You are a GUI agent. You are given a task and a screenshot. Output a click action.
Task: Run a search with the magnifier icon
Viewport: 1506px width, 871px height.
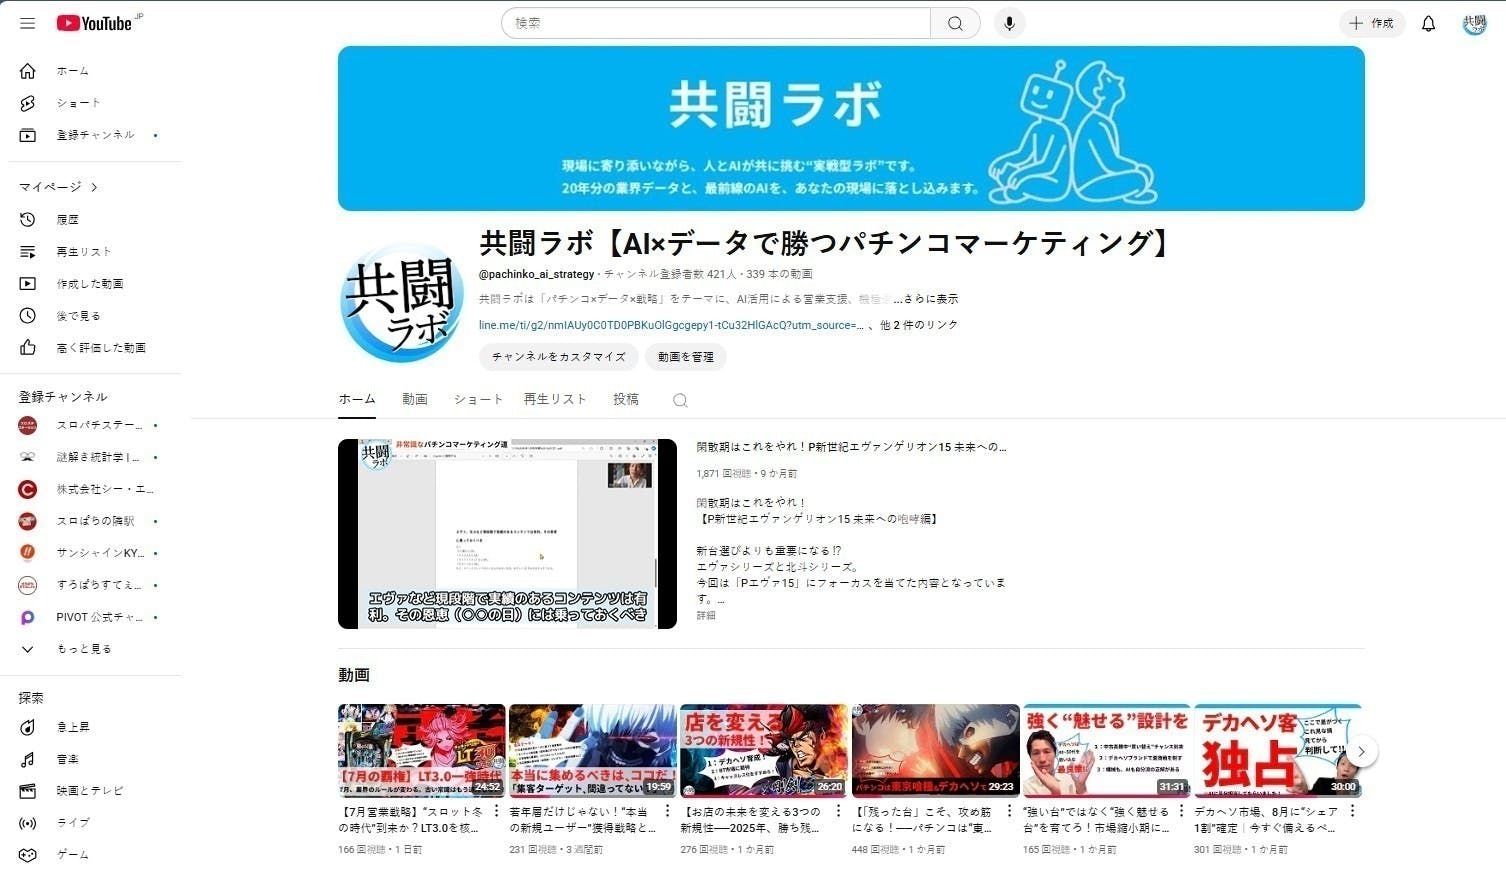pyautogui.click(x=954, y=22)
